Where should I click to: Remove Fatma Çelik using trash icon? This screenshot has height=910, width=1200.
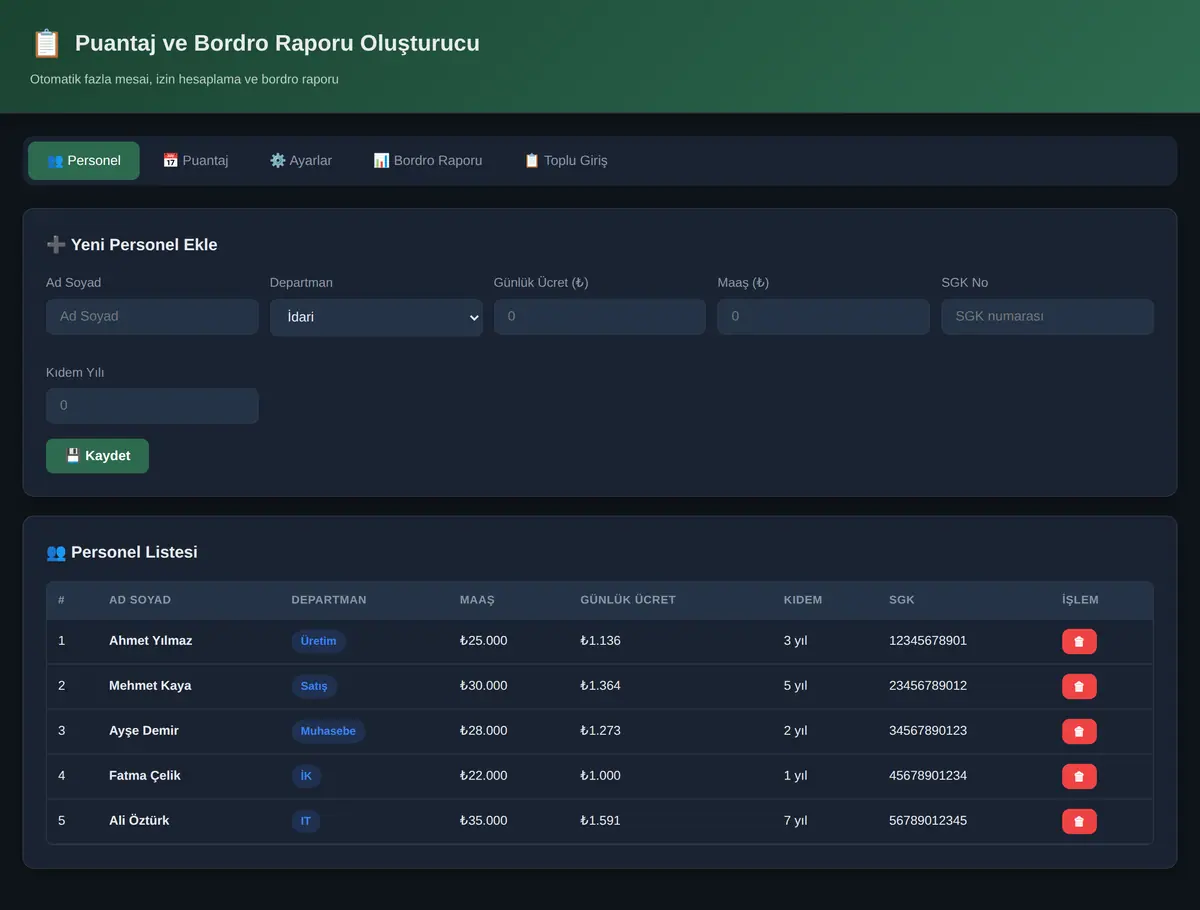[x=1079, y=776]
